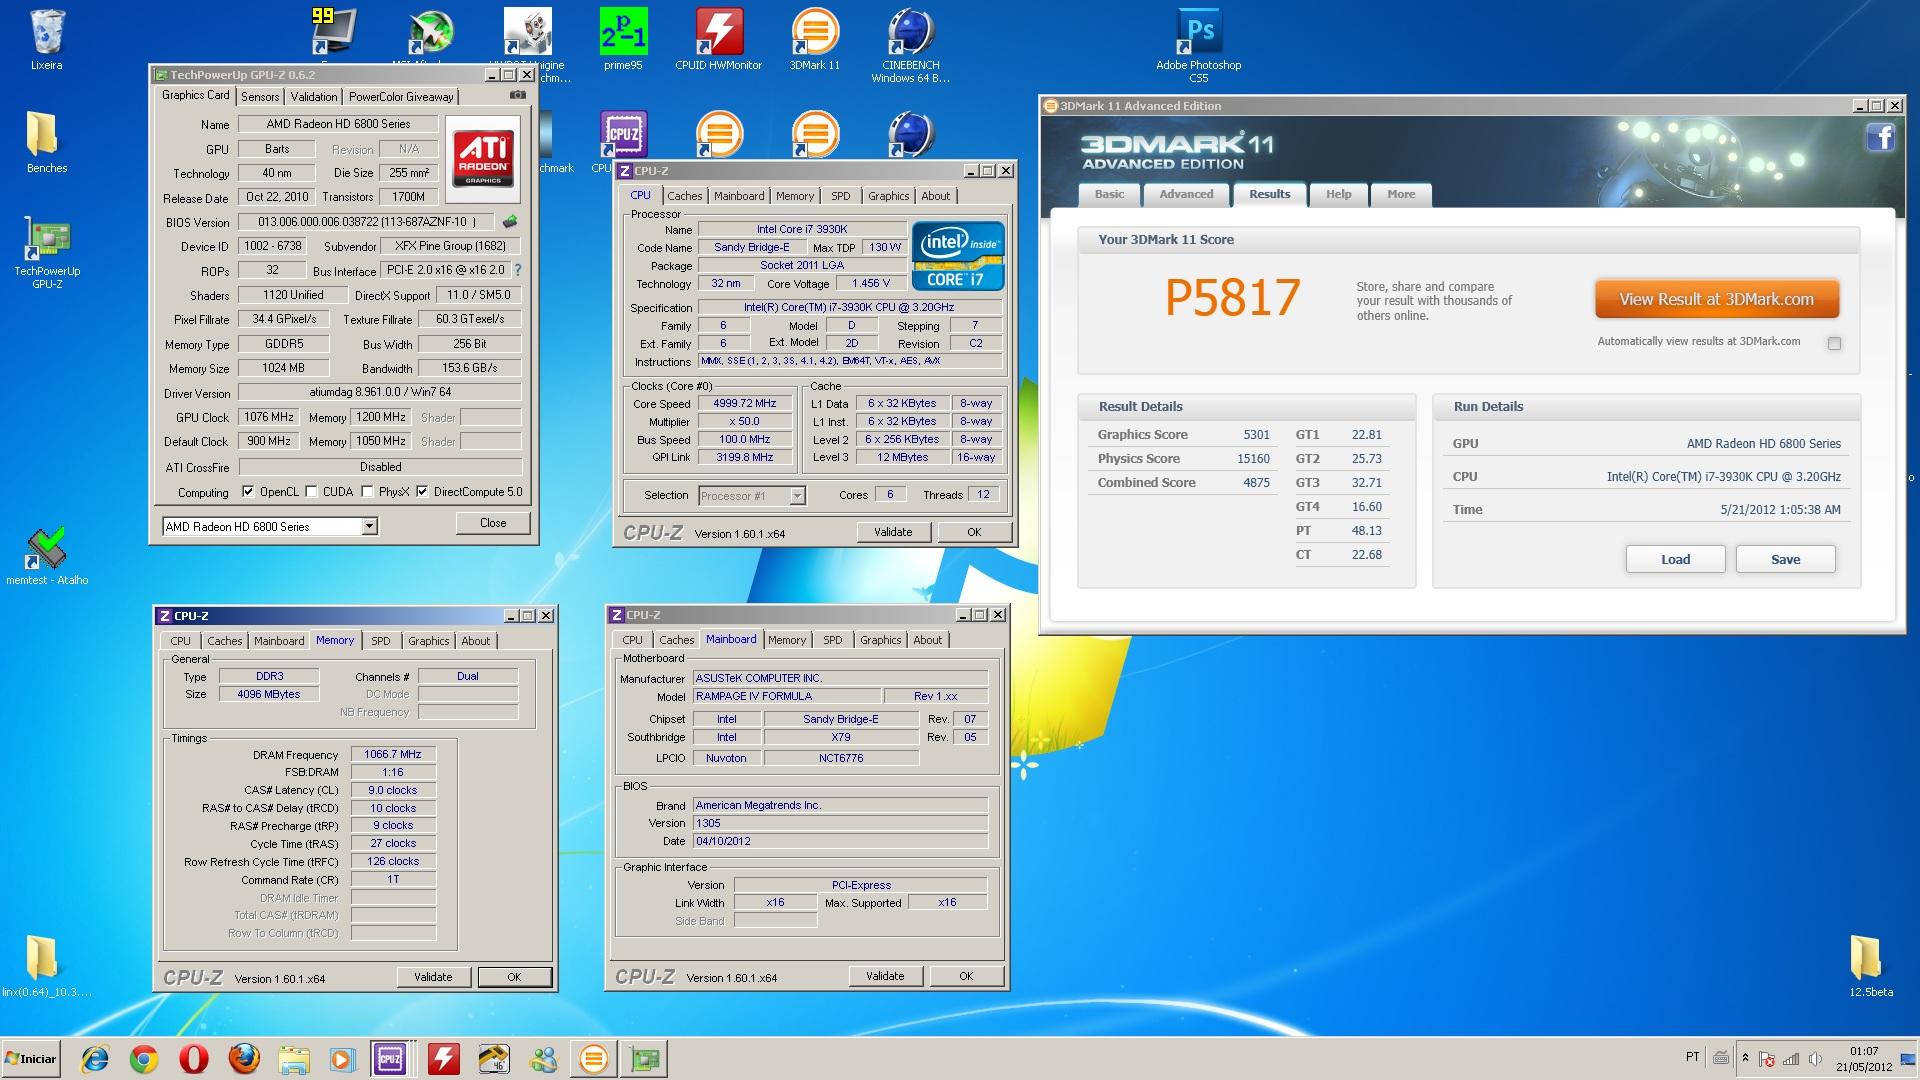
Task: Click Validate in the Mainboard CPU-Z window
Action: pyautogui.click(x=885, y=976)
